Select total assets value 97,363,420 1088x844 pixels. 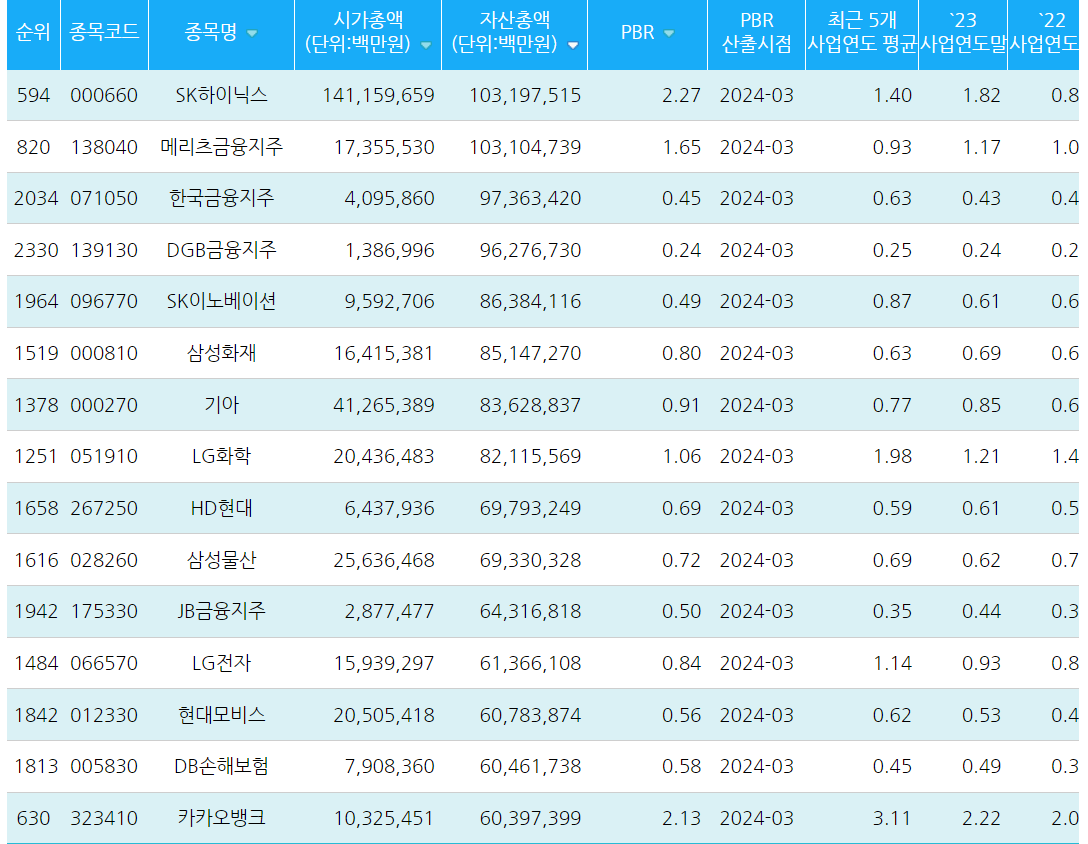pos(530,199)
